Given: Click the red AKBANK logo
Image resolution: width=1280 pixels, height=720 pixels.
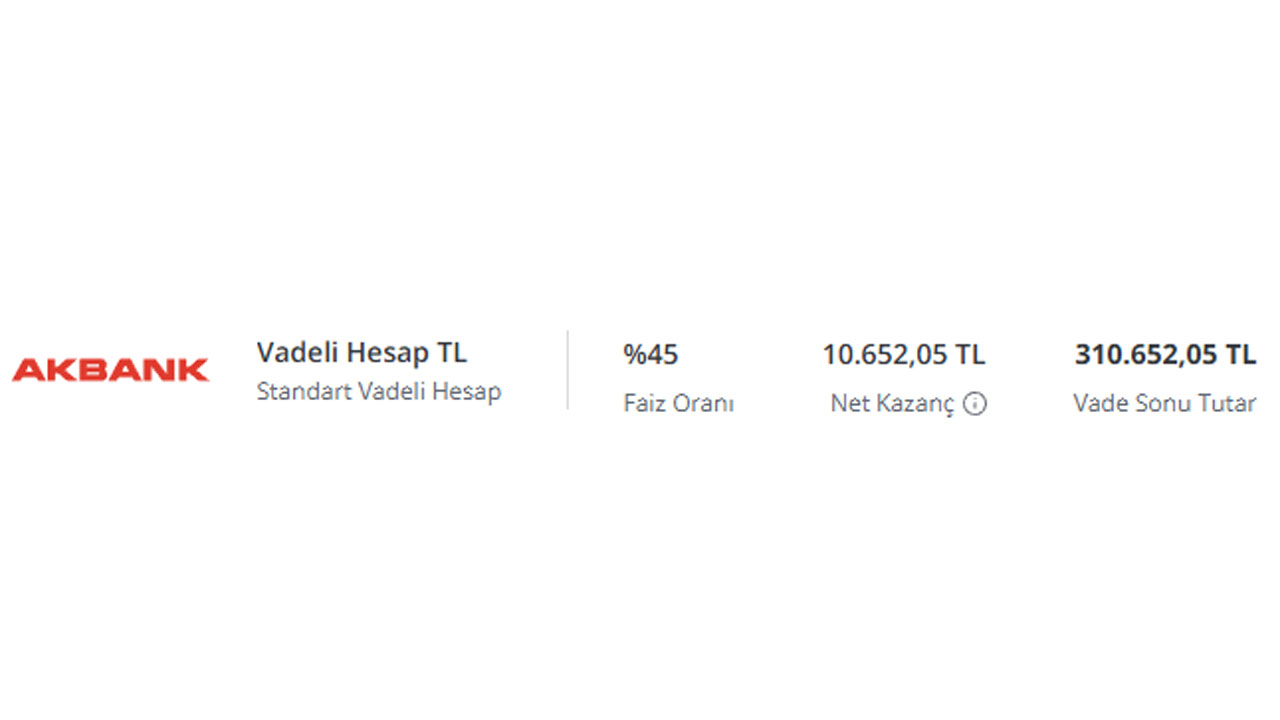Looking at the screenshot, I should tap(110, 370).
